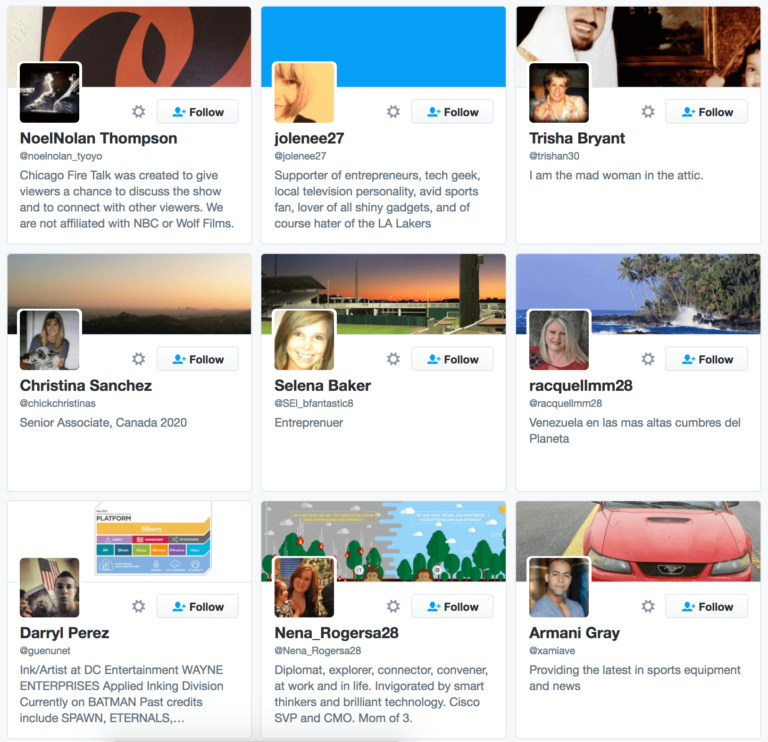Image resolution: width=768 pixels, height=742 pixels.
Task: Follow Trisha Bryant
Action: 707,112
